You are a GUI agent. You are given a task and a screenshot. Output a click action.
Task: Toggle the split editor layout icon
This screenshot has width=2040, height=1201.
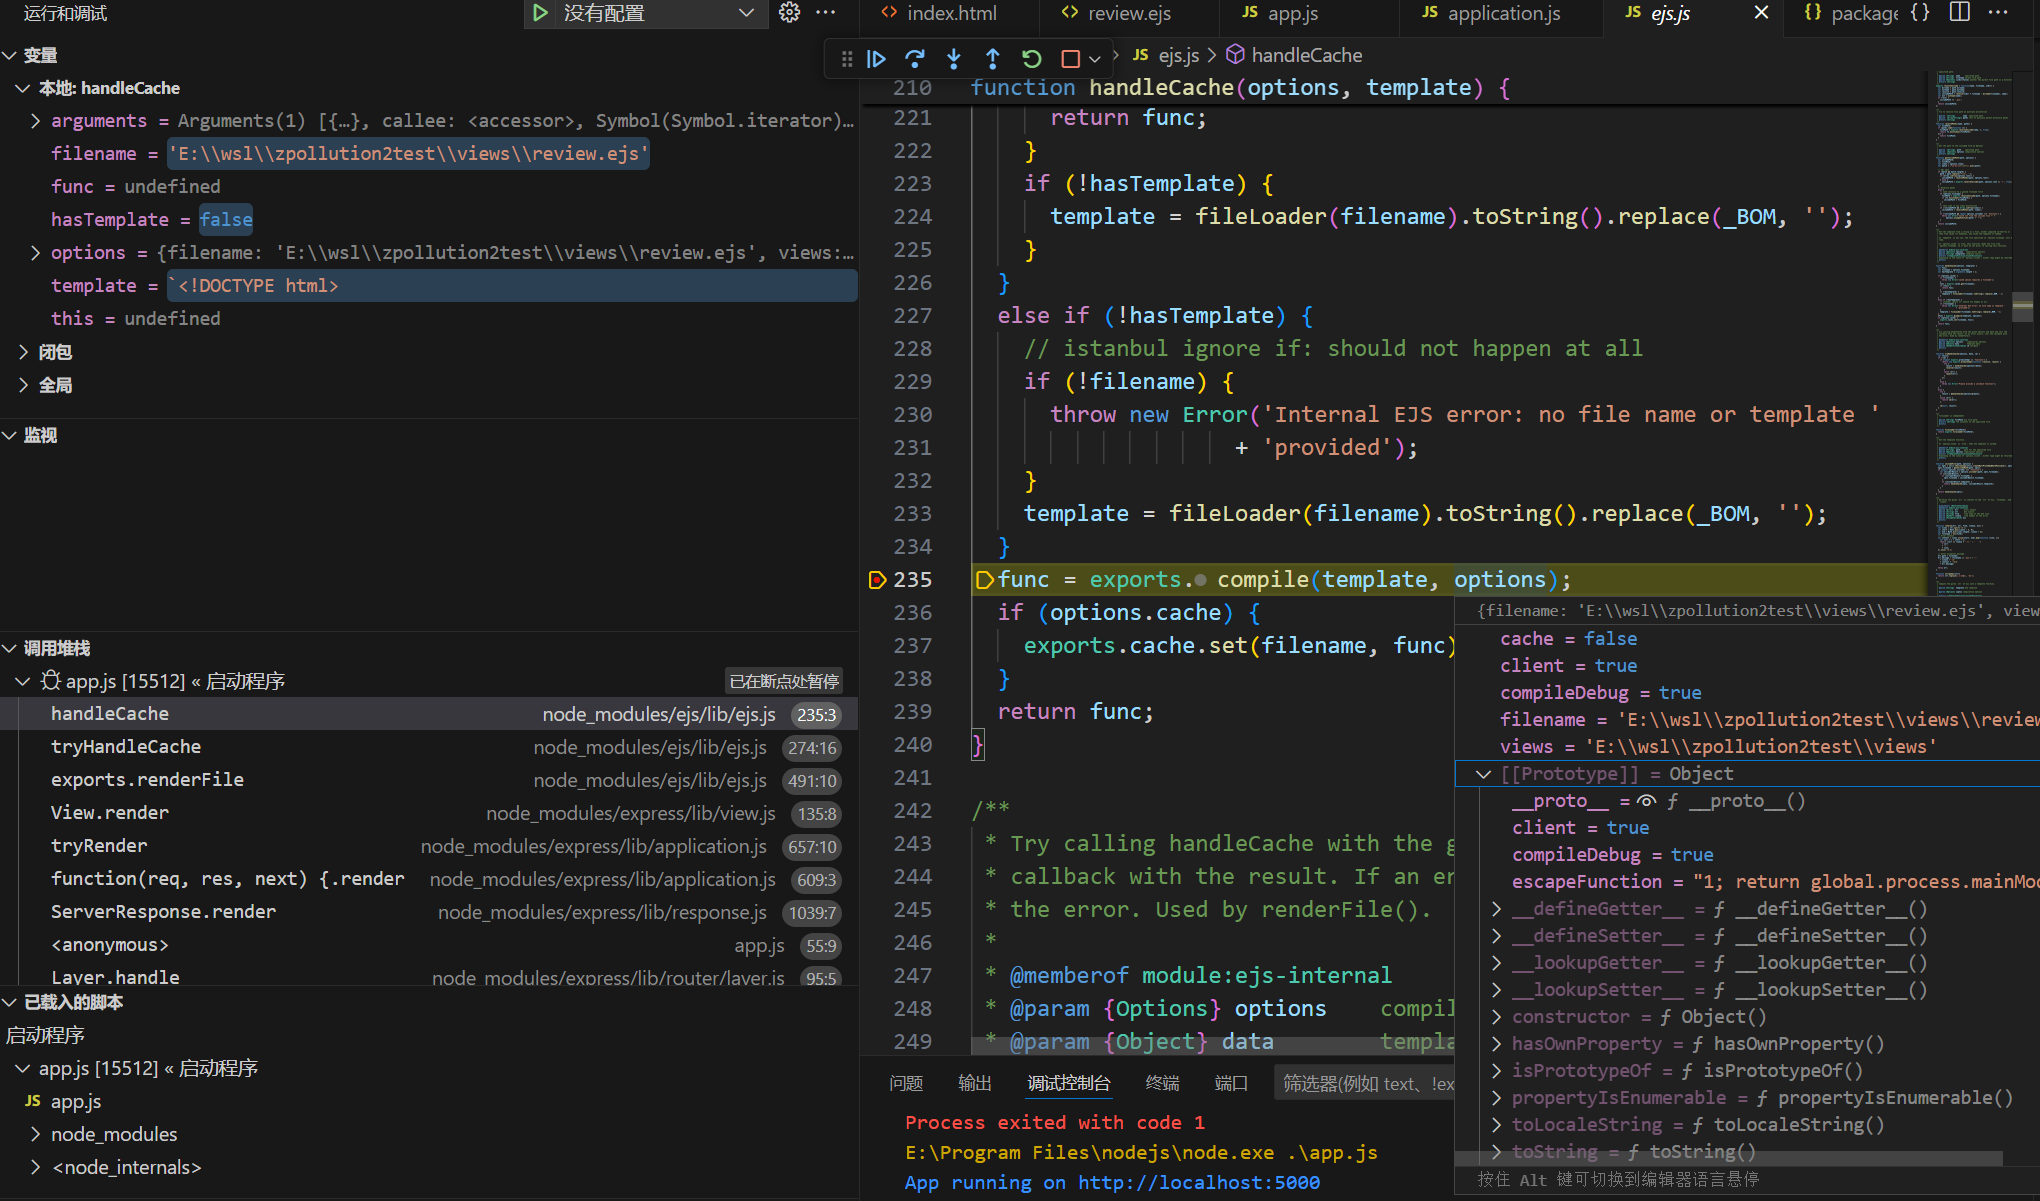[1959, 13]
